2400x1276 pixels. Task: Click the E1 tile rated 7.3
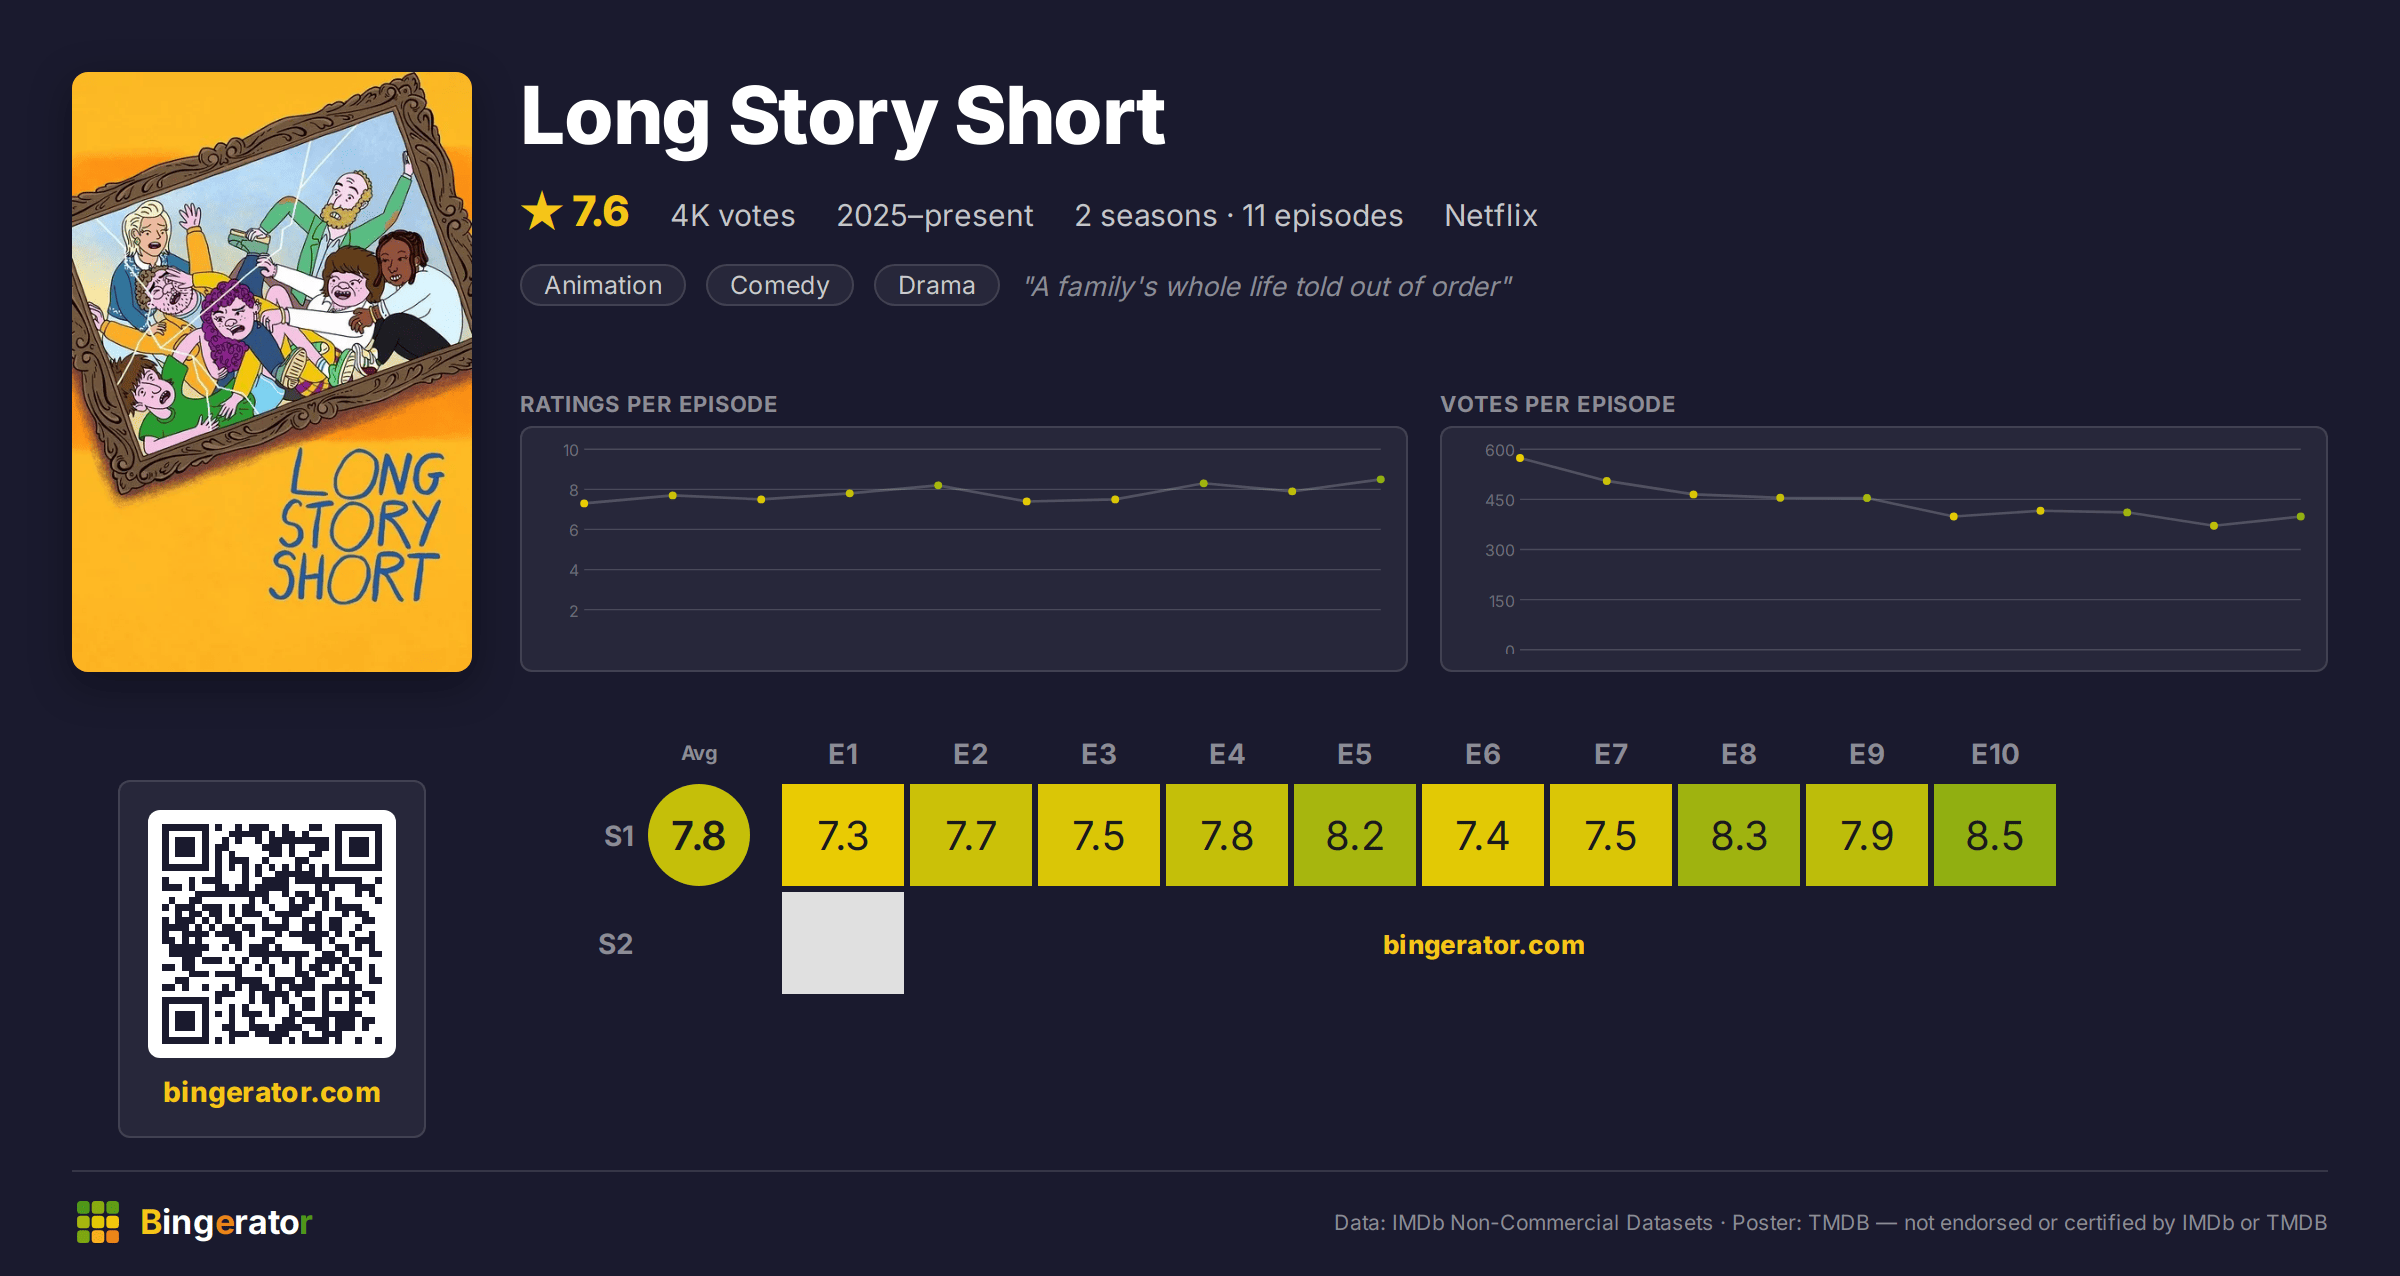(x=843, y=835)
